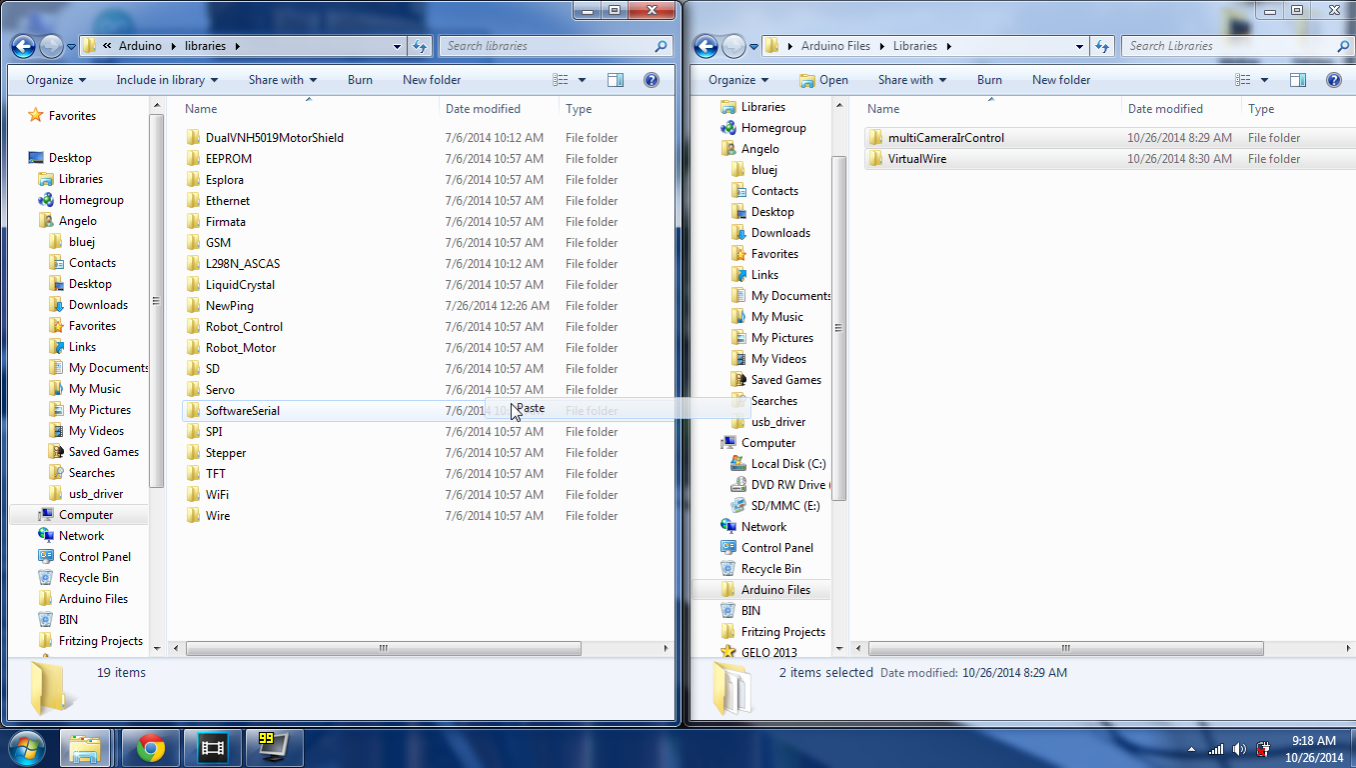Click Open in the right window toolbar
The width and height of the screenshot is (1356, 768).
point(824,80)
